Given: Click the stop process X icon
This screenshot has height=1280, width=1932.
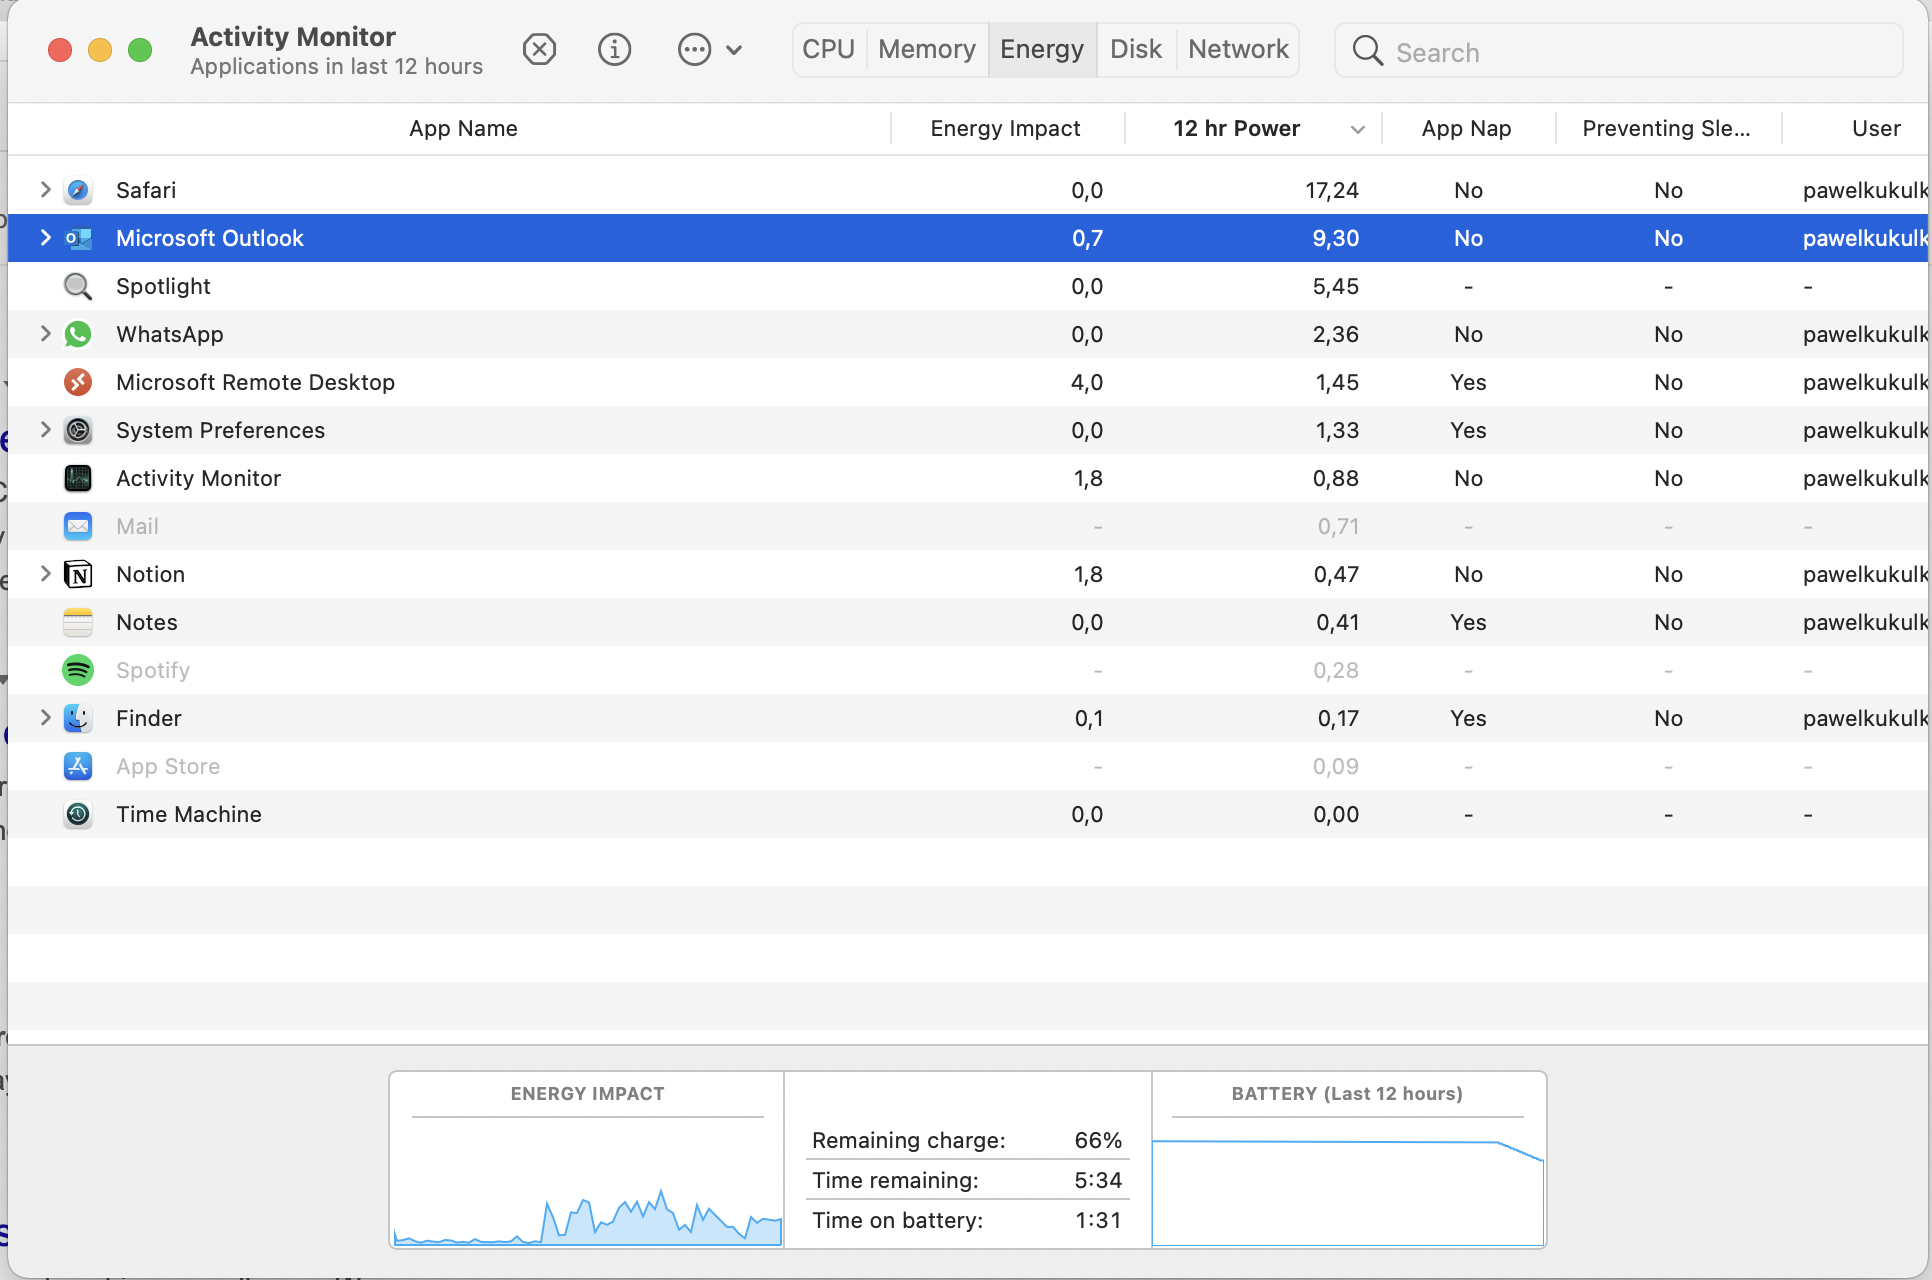Looking at the screenshot, I should [x=539, y=49].
